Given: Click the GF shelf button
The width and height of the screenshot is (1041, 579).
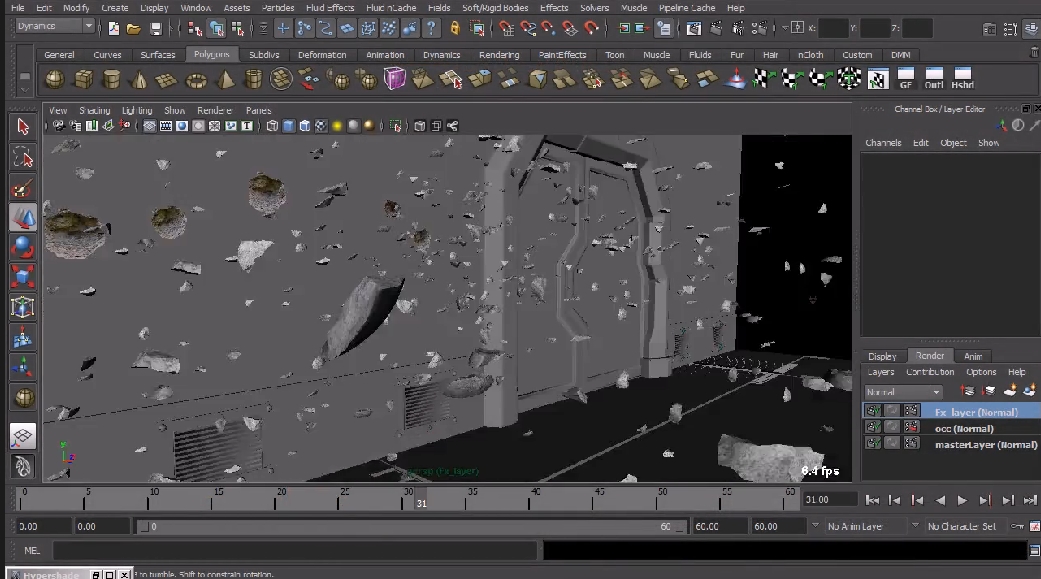Looking at the screenshot, I should pyautogui.click(x=906, y=78).
